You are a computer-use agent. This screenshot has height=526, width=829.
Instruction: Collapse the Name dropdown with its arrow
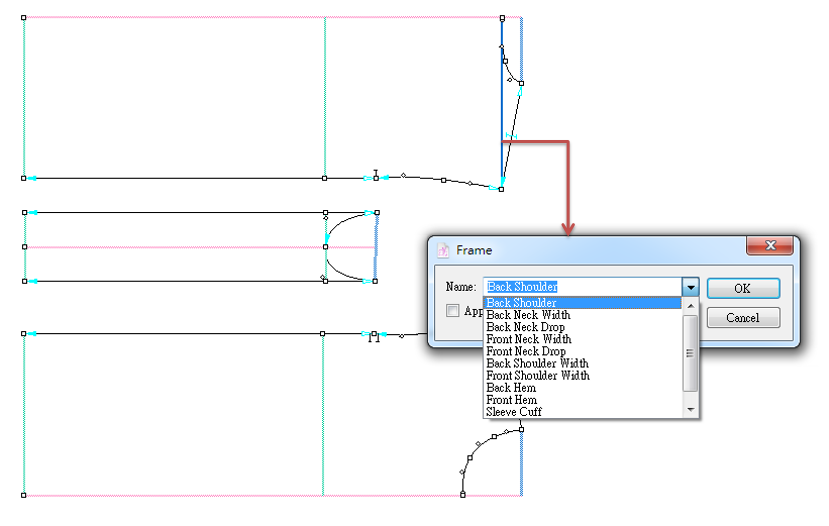click(x=690, y=287)
